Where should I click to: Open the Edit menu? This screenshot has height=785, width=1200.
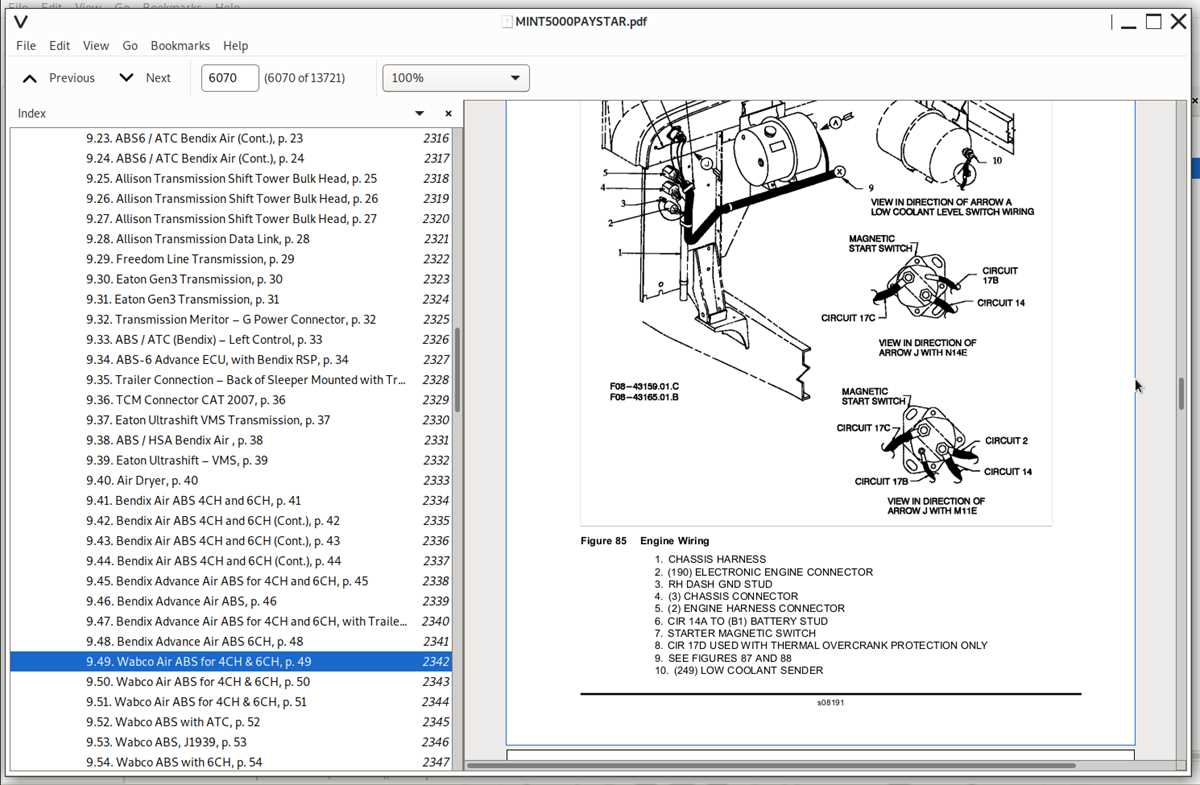tap(60, 46)
